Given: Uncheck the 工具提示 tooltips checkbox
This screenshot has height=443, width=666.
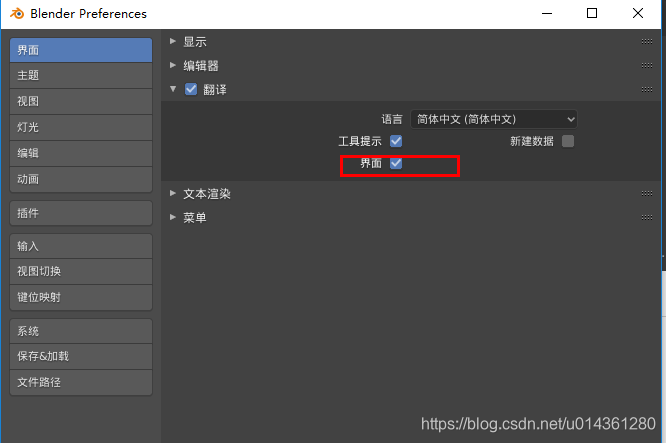Looking at the screenshot, I should (x=396, y=141).
